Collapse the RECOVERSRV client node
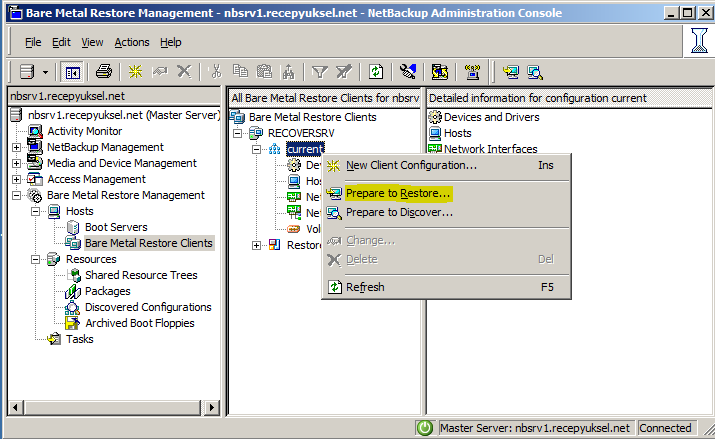The width and height of the screenshot is (715, 439). click(237, 134)
